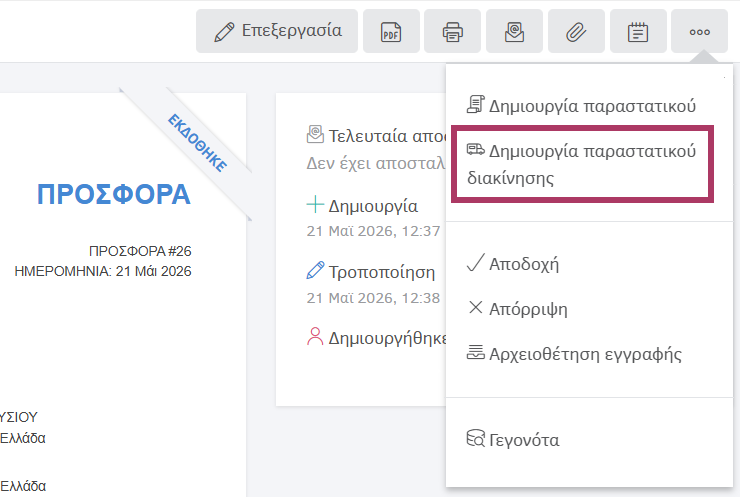Click the ΕΚΔΟΘΗΚΕ status ribbon
This screenshot has height=497, width=740.
[x=198, y=143]
